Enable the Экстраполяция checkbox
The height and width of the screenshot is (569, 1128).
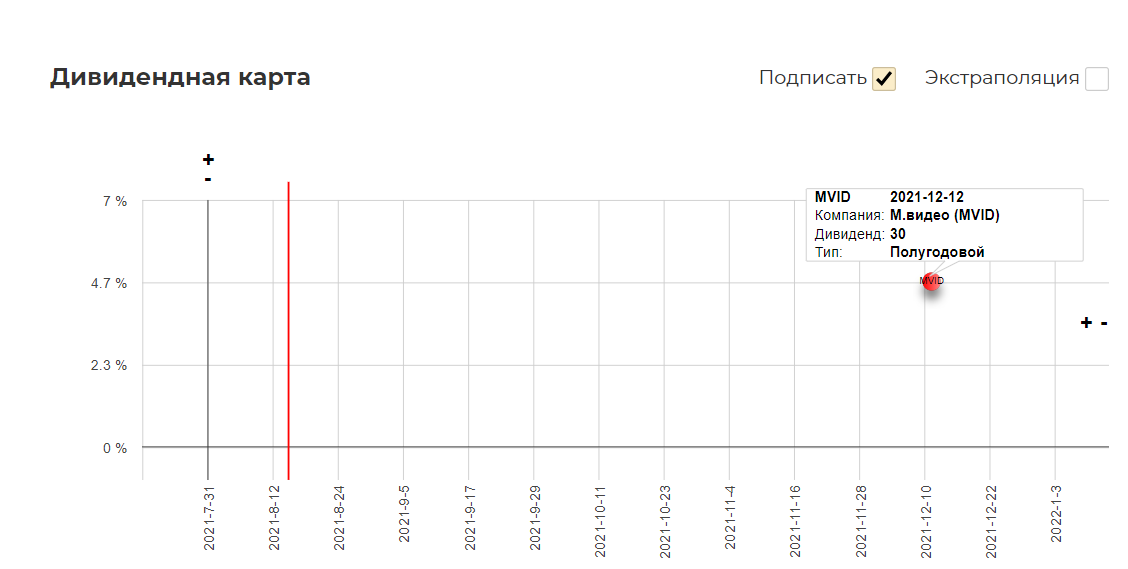tap(1096, 78)
